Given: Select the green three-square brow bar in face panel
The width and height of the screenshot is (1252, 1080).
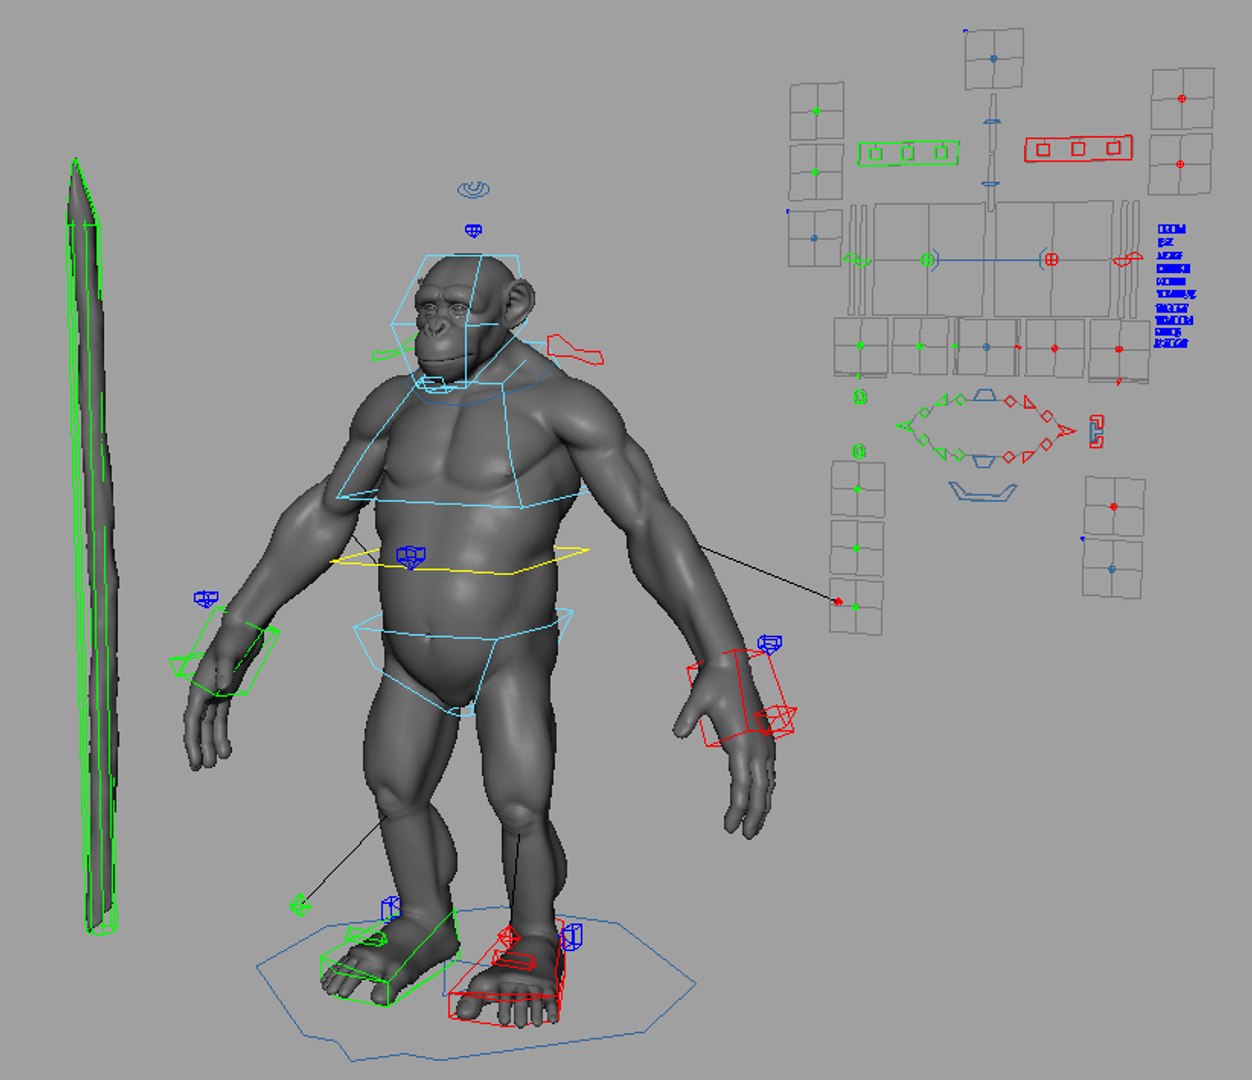Looking at the screenshot, I should (908, 153).
